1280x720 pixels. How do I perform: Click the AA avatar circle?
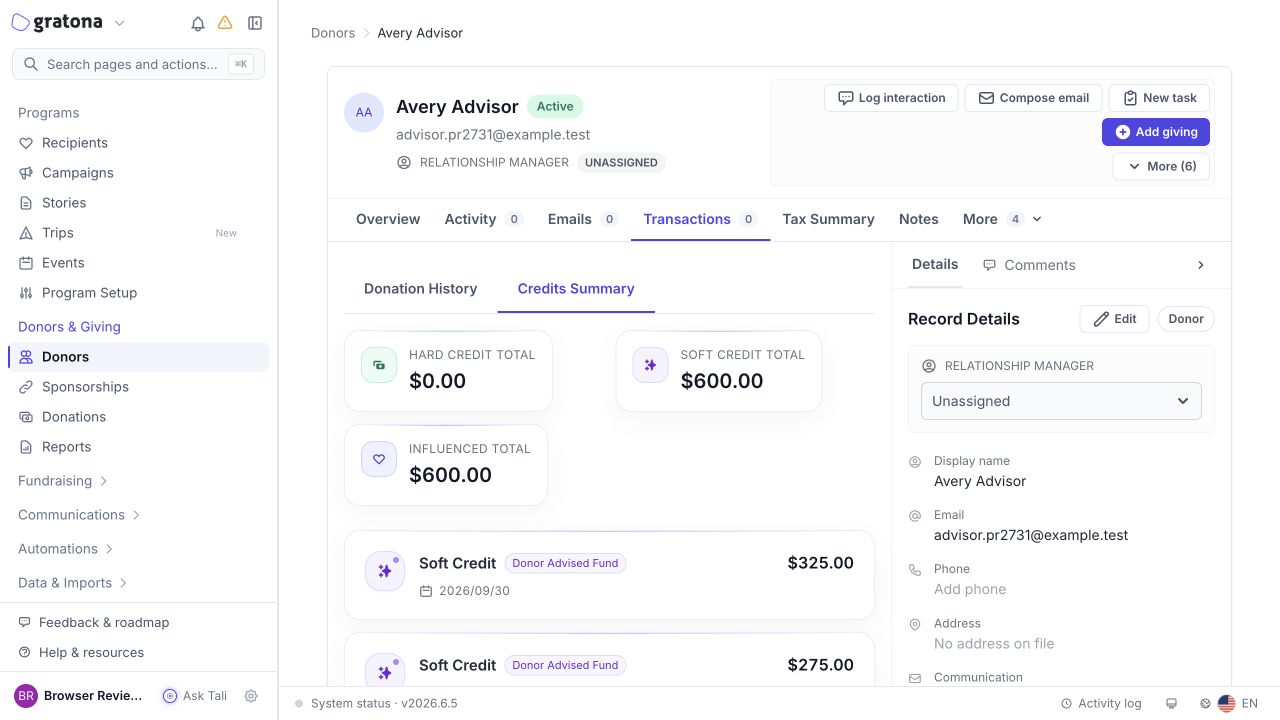point(364,112)
